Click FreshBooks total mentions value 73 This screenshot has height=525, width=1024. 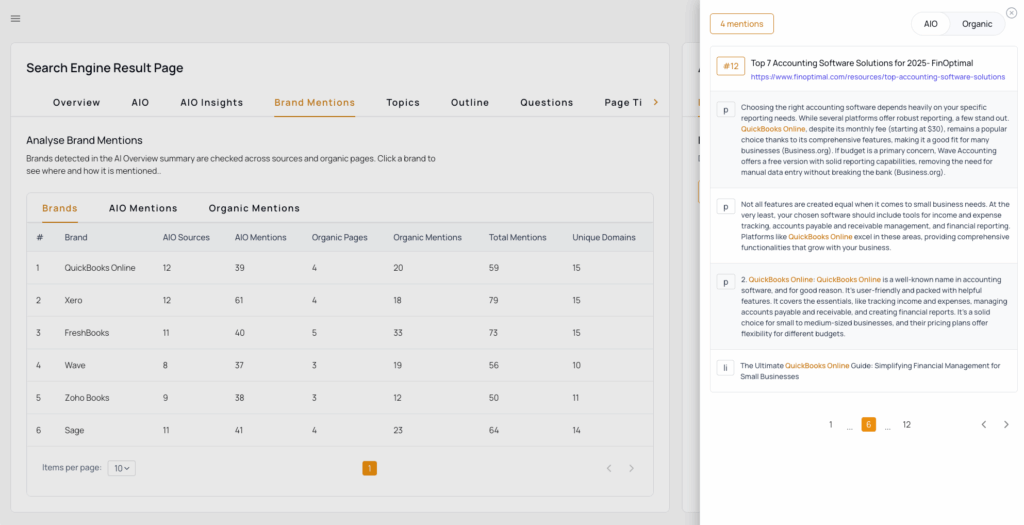[493, 333]
